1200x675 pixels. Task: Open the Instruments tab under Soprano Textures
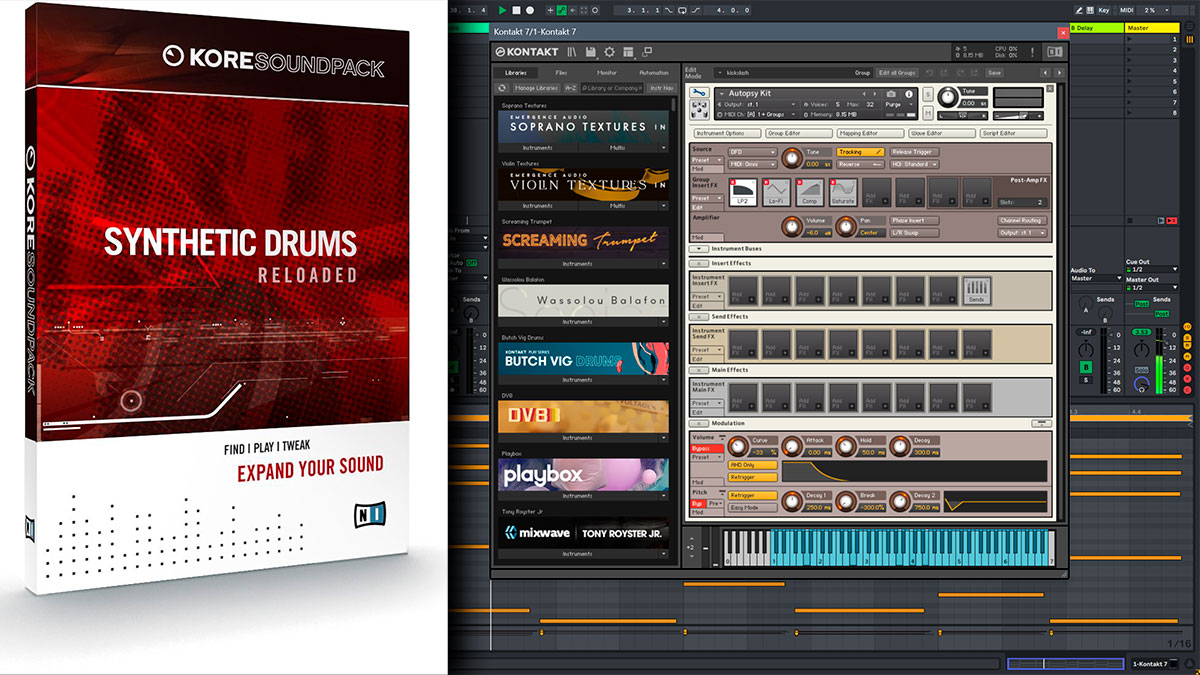pos(539,147)
